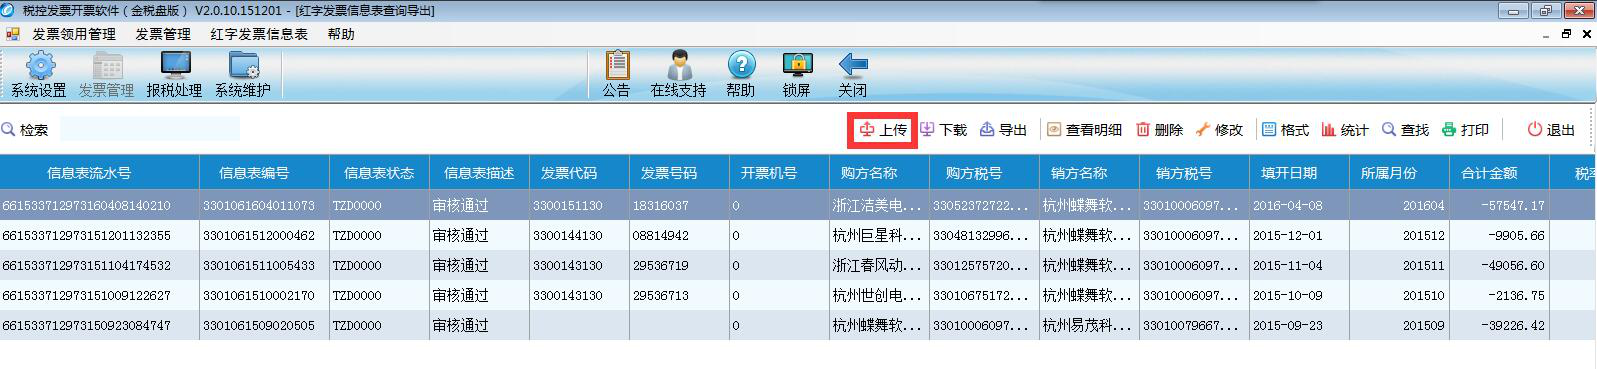The image size is (1597, 369).
Task: Click the 导出 export button
Action: click(1003, 130)
